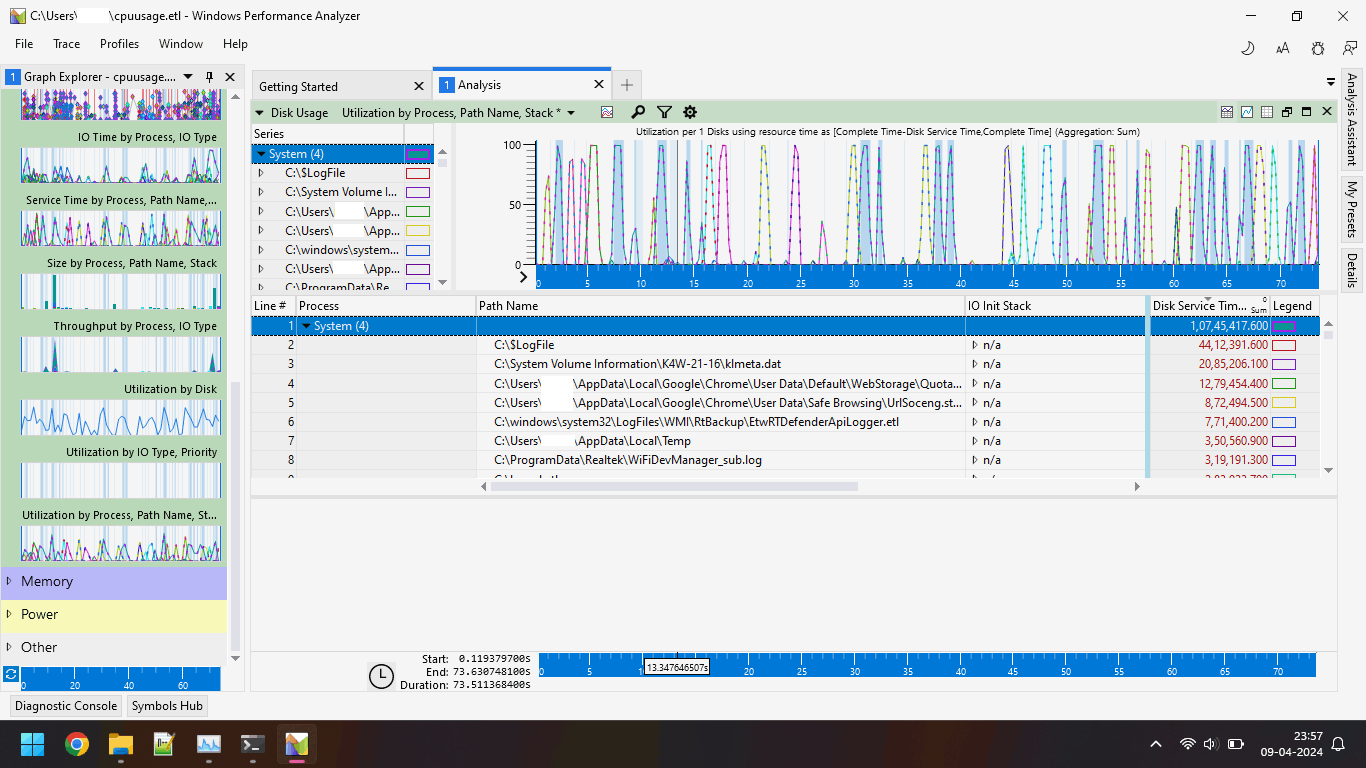Screen dimensions: 1366x768
Task: Toggle display graph only view
Action: click(x=1247, y=113)
